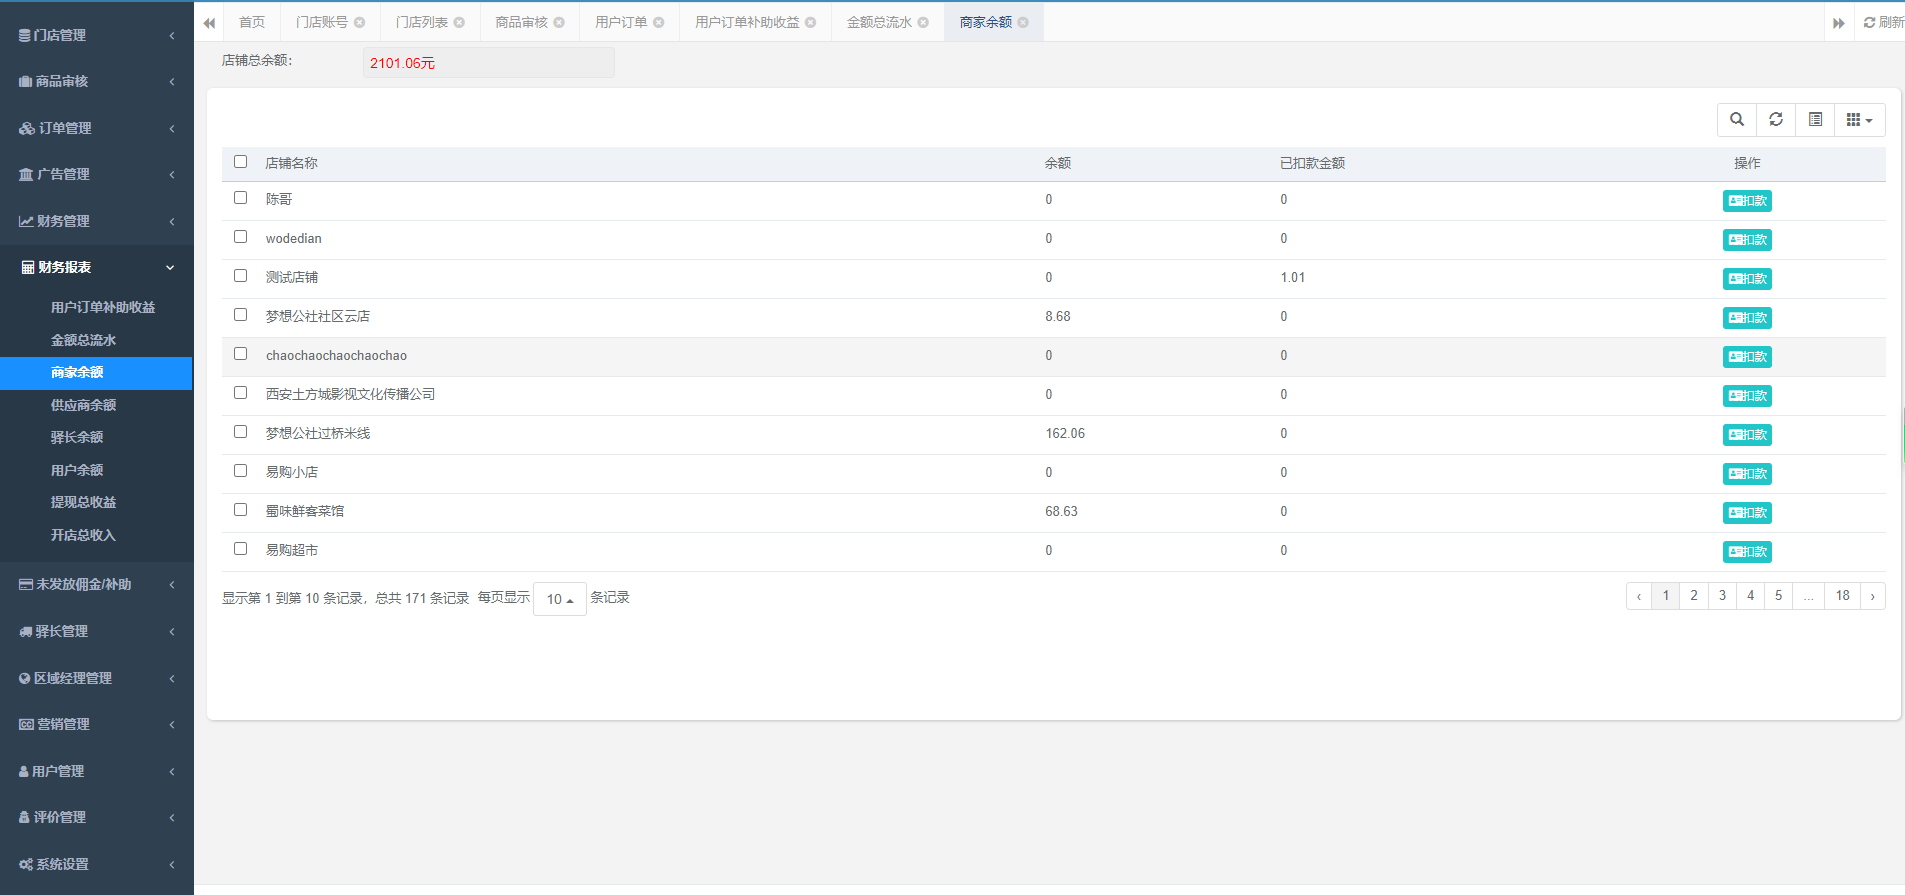Expand the 区域经理管理 sidebar menu
The width and height of the screenshot is (1905, 895).
point(96,678)
